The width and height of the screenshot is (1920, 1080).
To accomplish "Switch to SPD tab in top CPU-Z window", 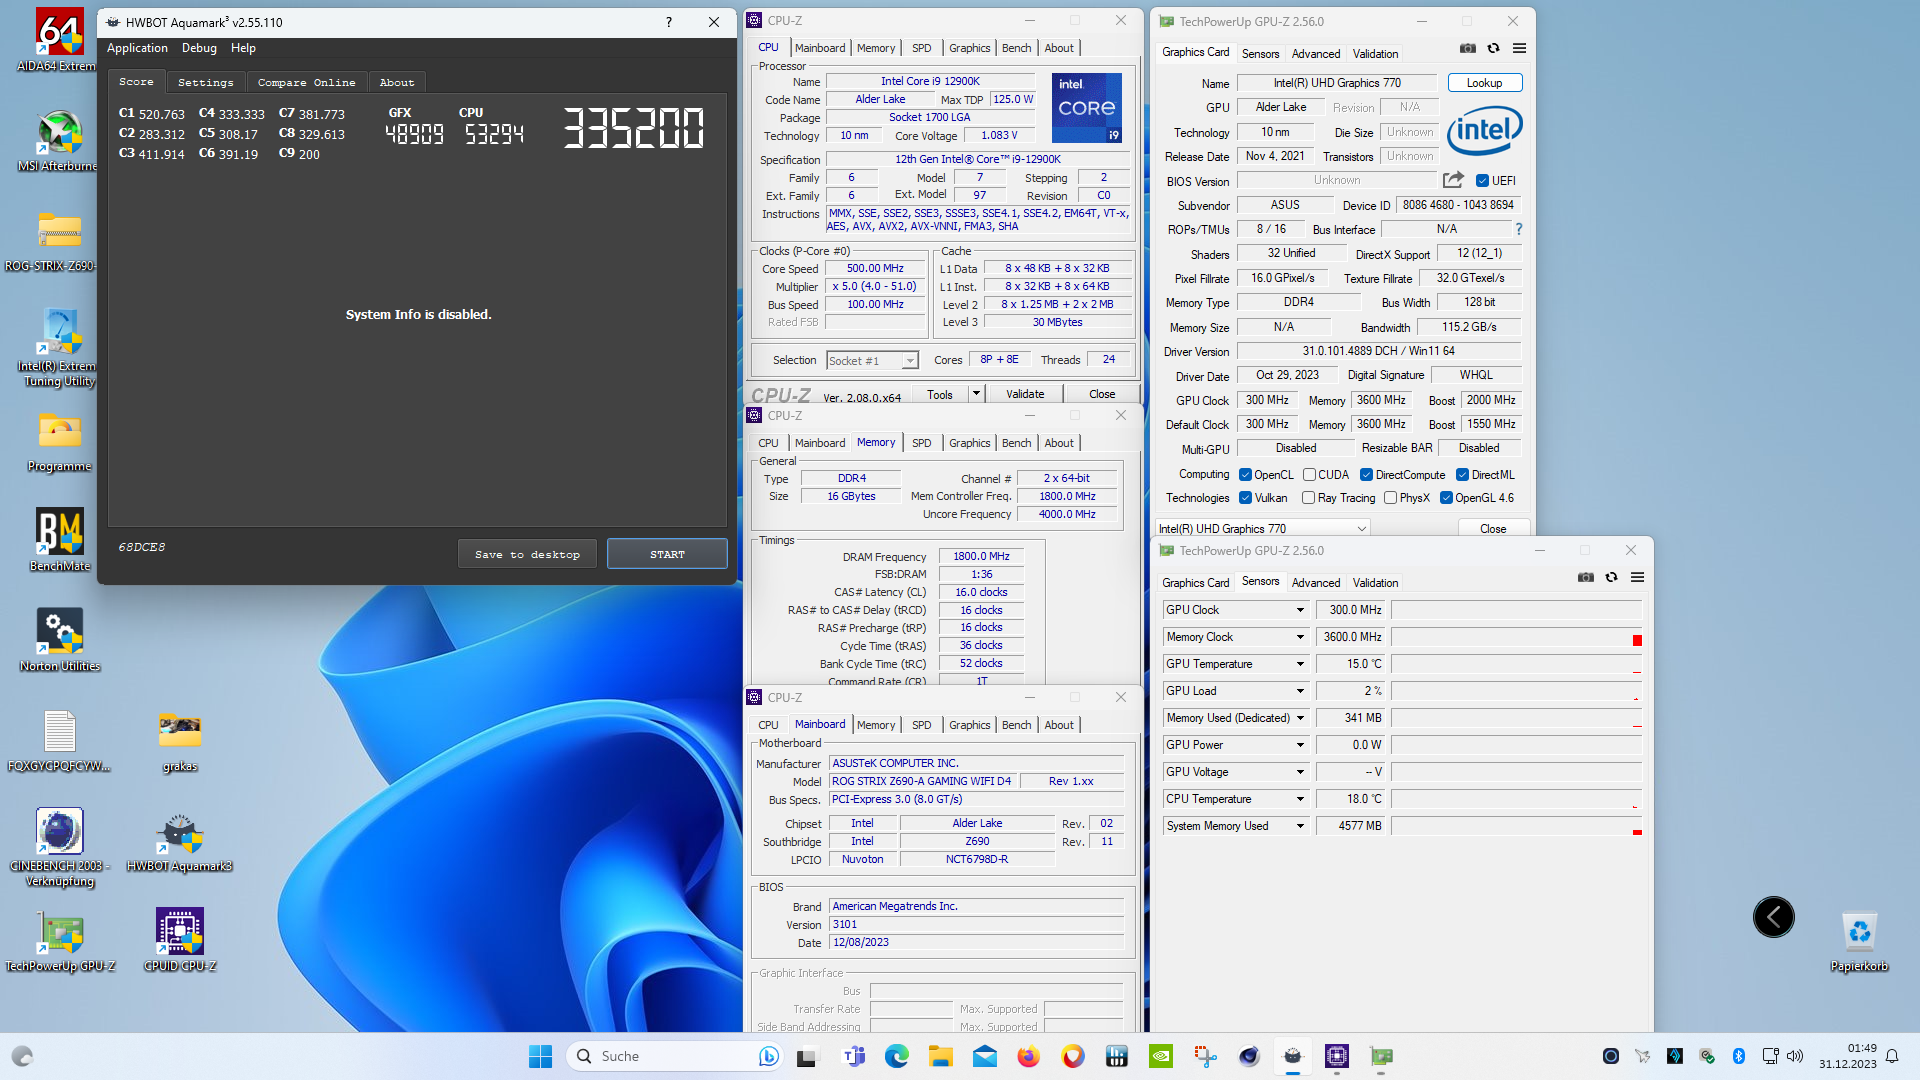I will click(x=921, y=48).
